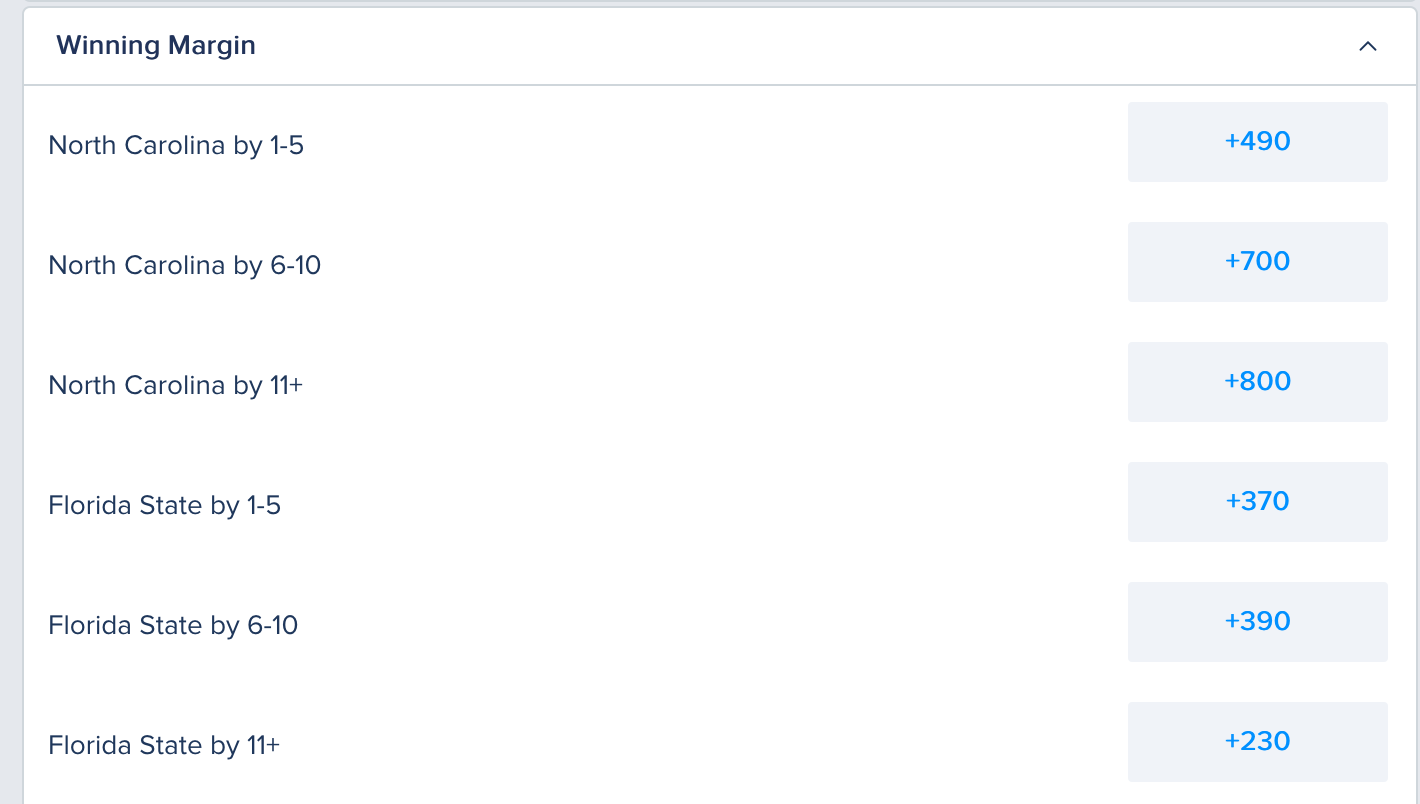Click the Winning Margin header title
Viewport: 1420px width, 804px height.
[156, 45]
